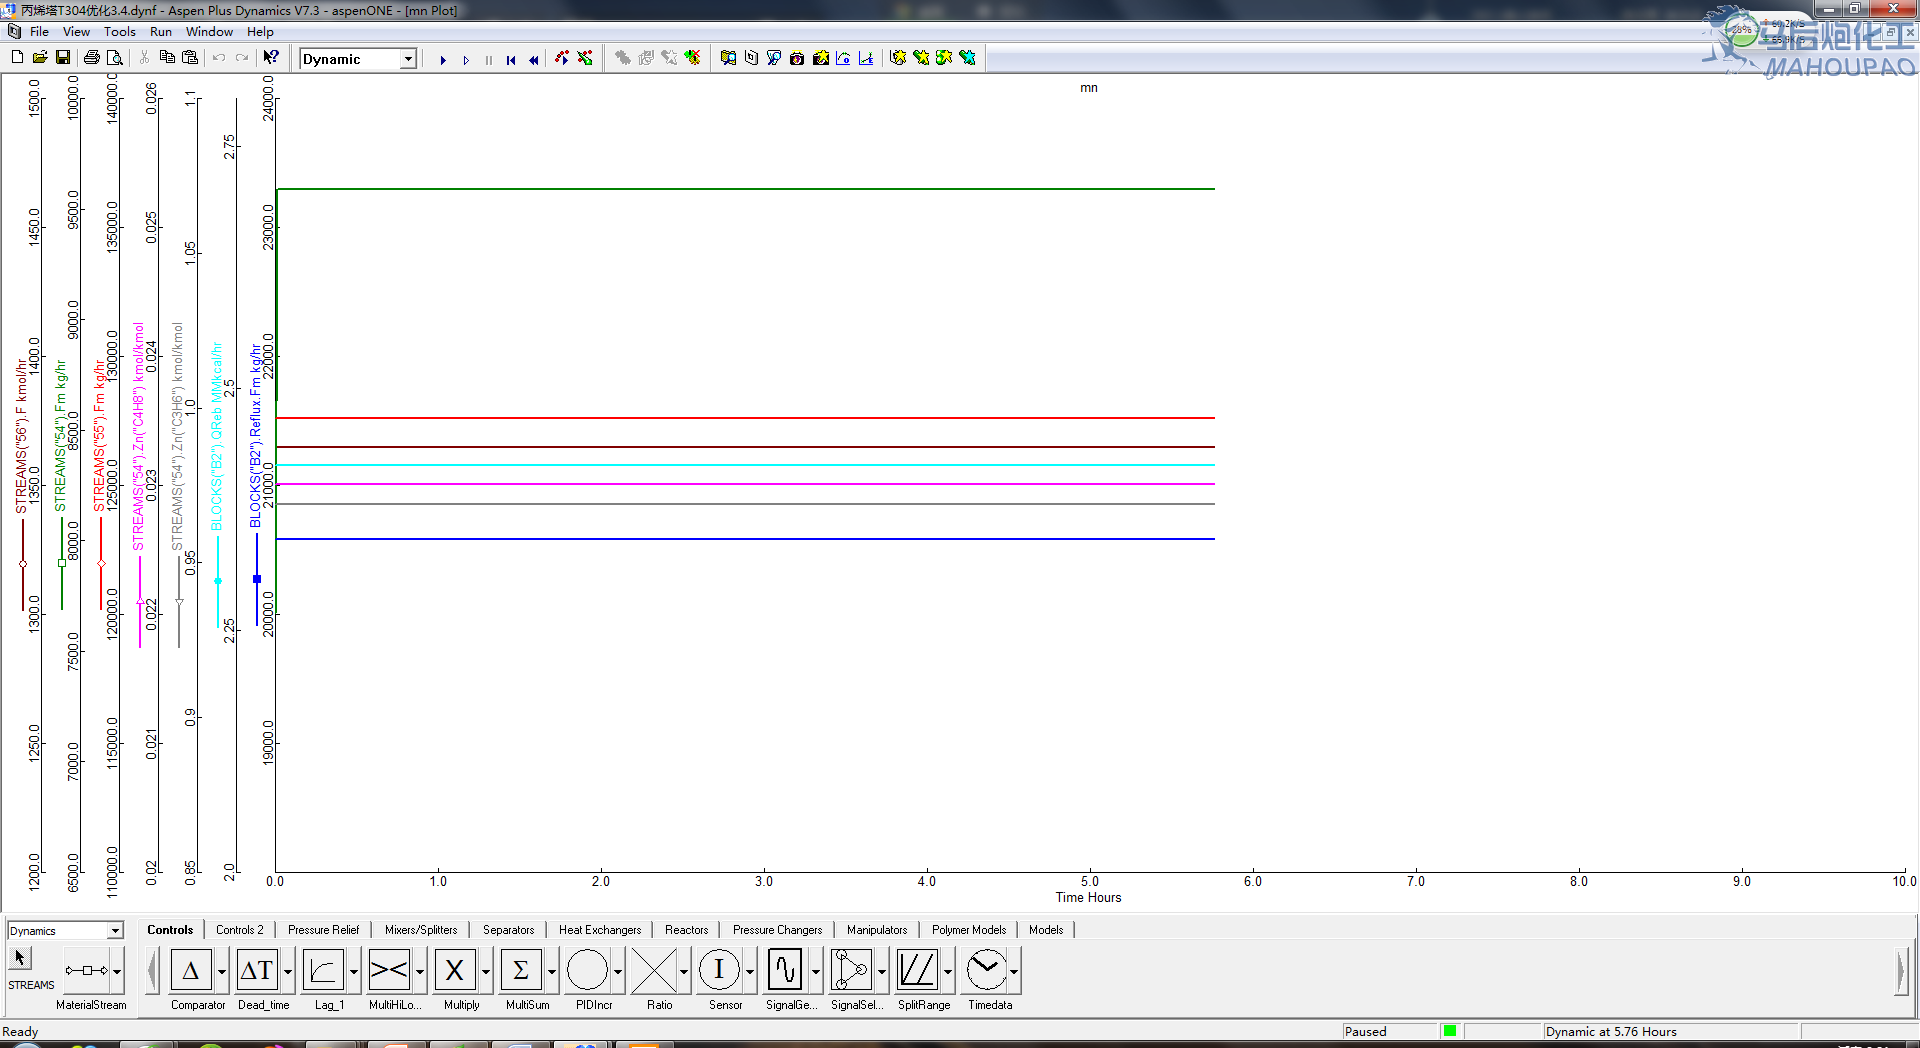1920x1048 pixels.
Task: Click the Copy icon
Action: (x=167, y=58)
